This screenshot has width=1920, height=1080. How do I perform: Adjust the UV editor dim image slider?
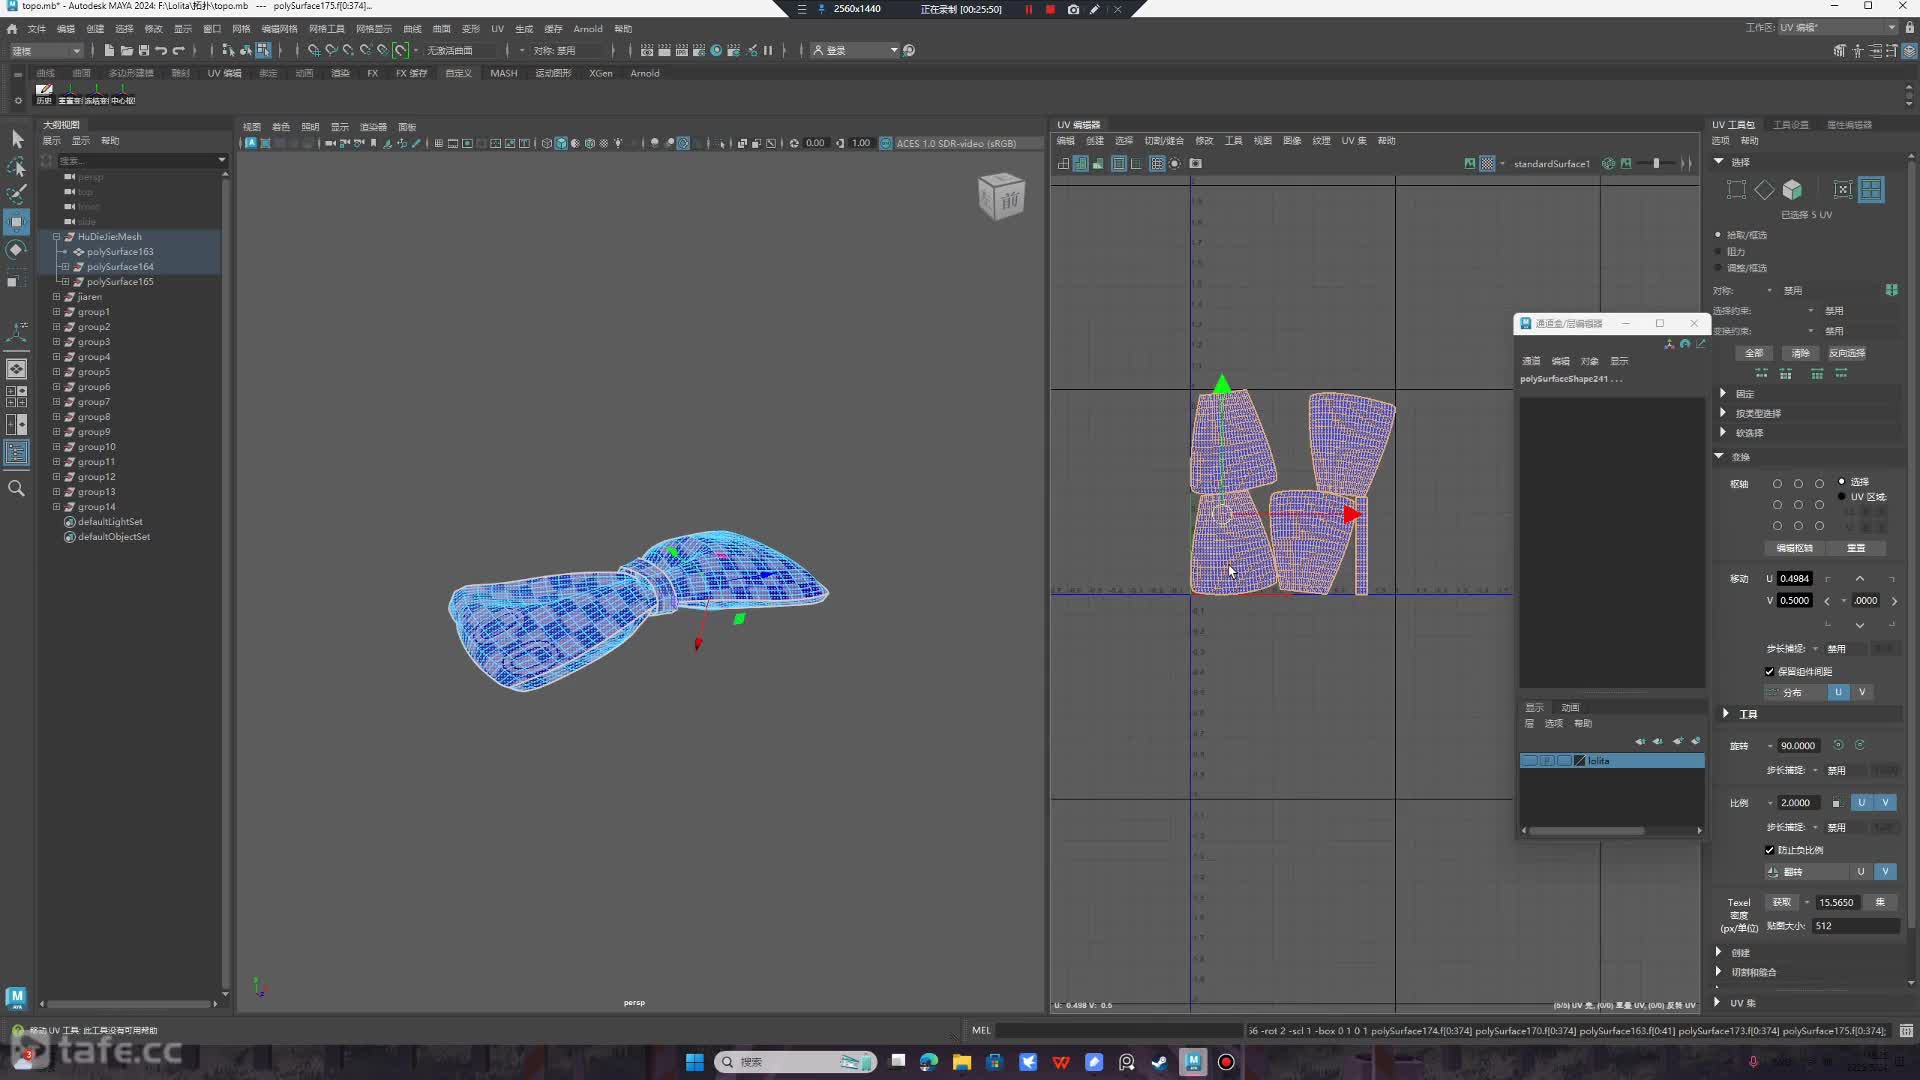[x=1656, y=163]
